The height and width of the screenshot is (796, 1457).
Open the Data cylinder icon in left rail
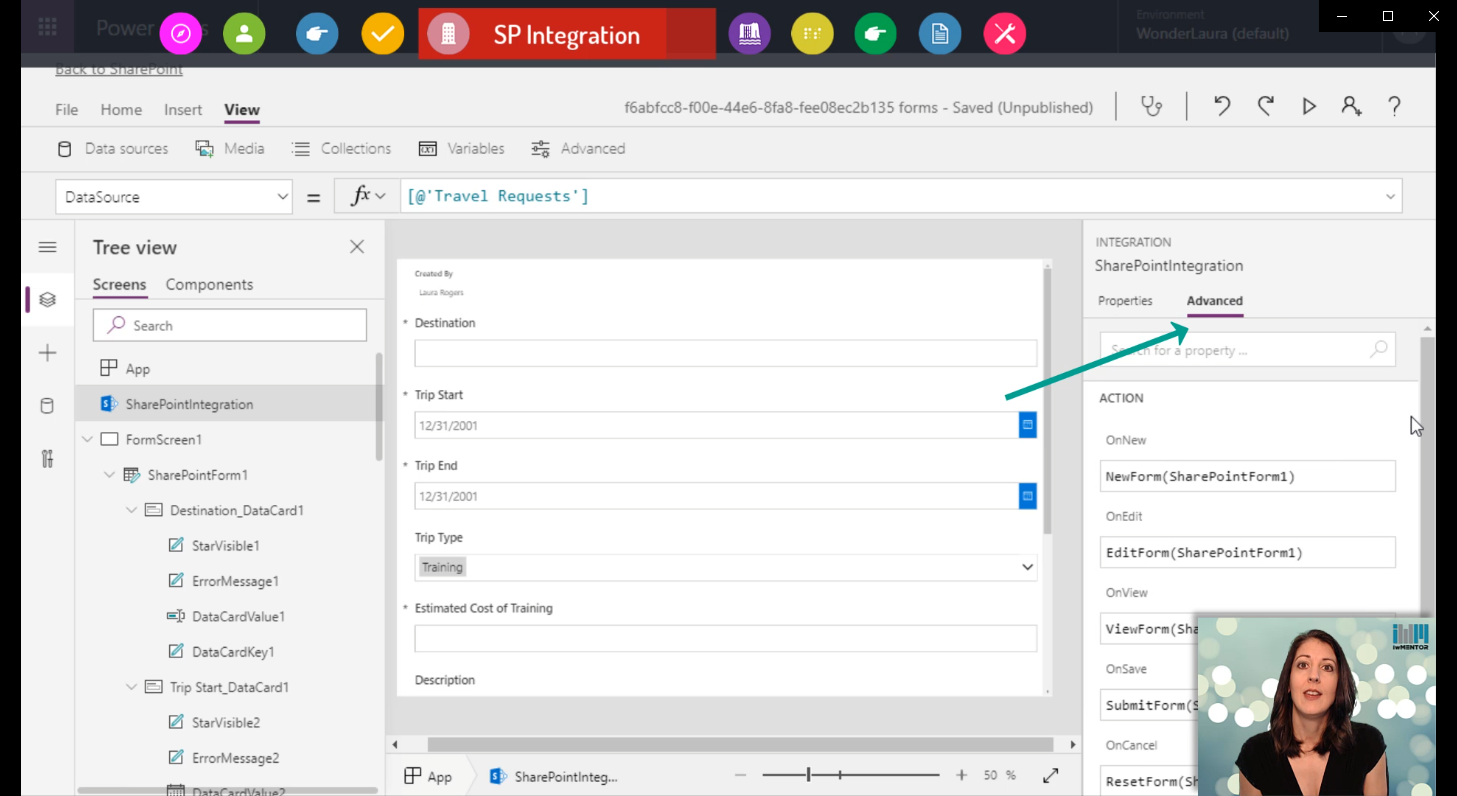pos(47,406)
